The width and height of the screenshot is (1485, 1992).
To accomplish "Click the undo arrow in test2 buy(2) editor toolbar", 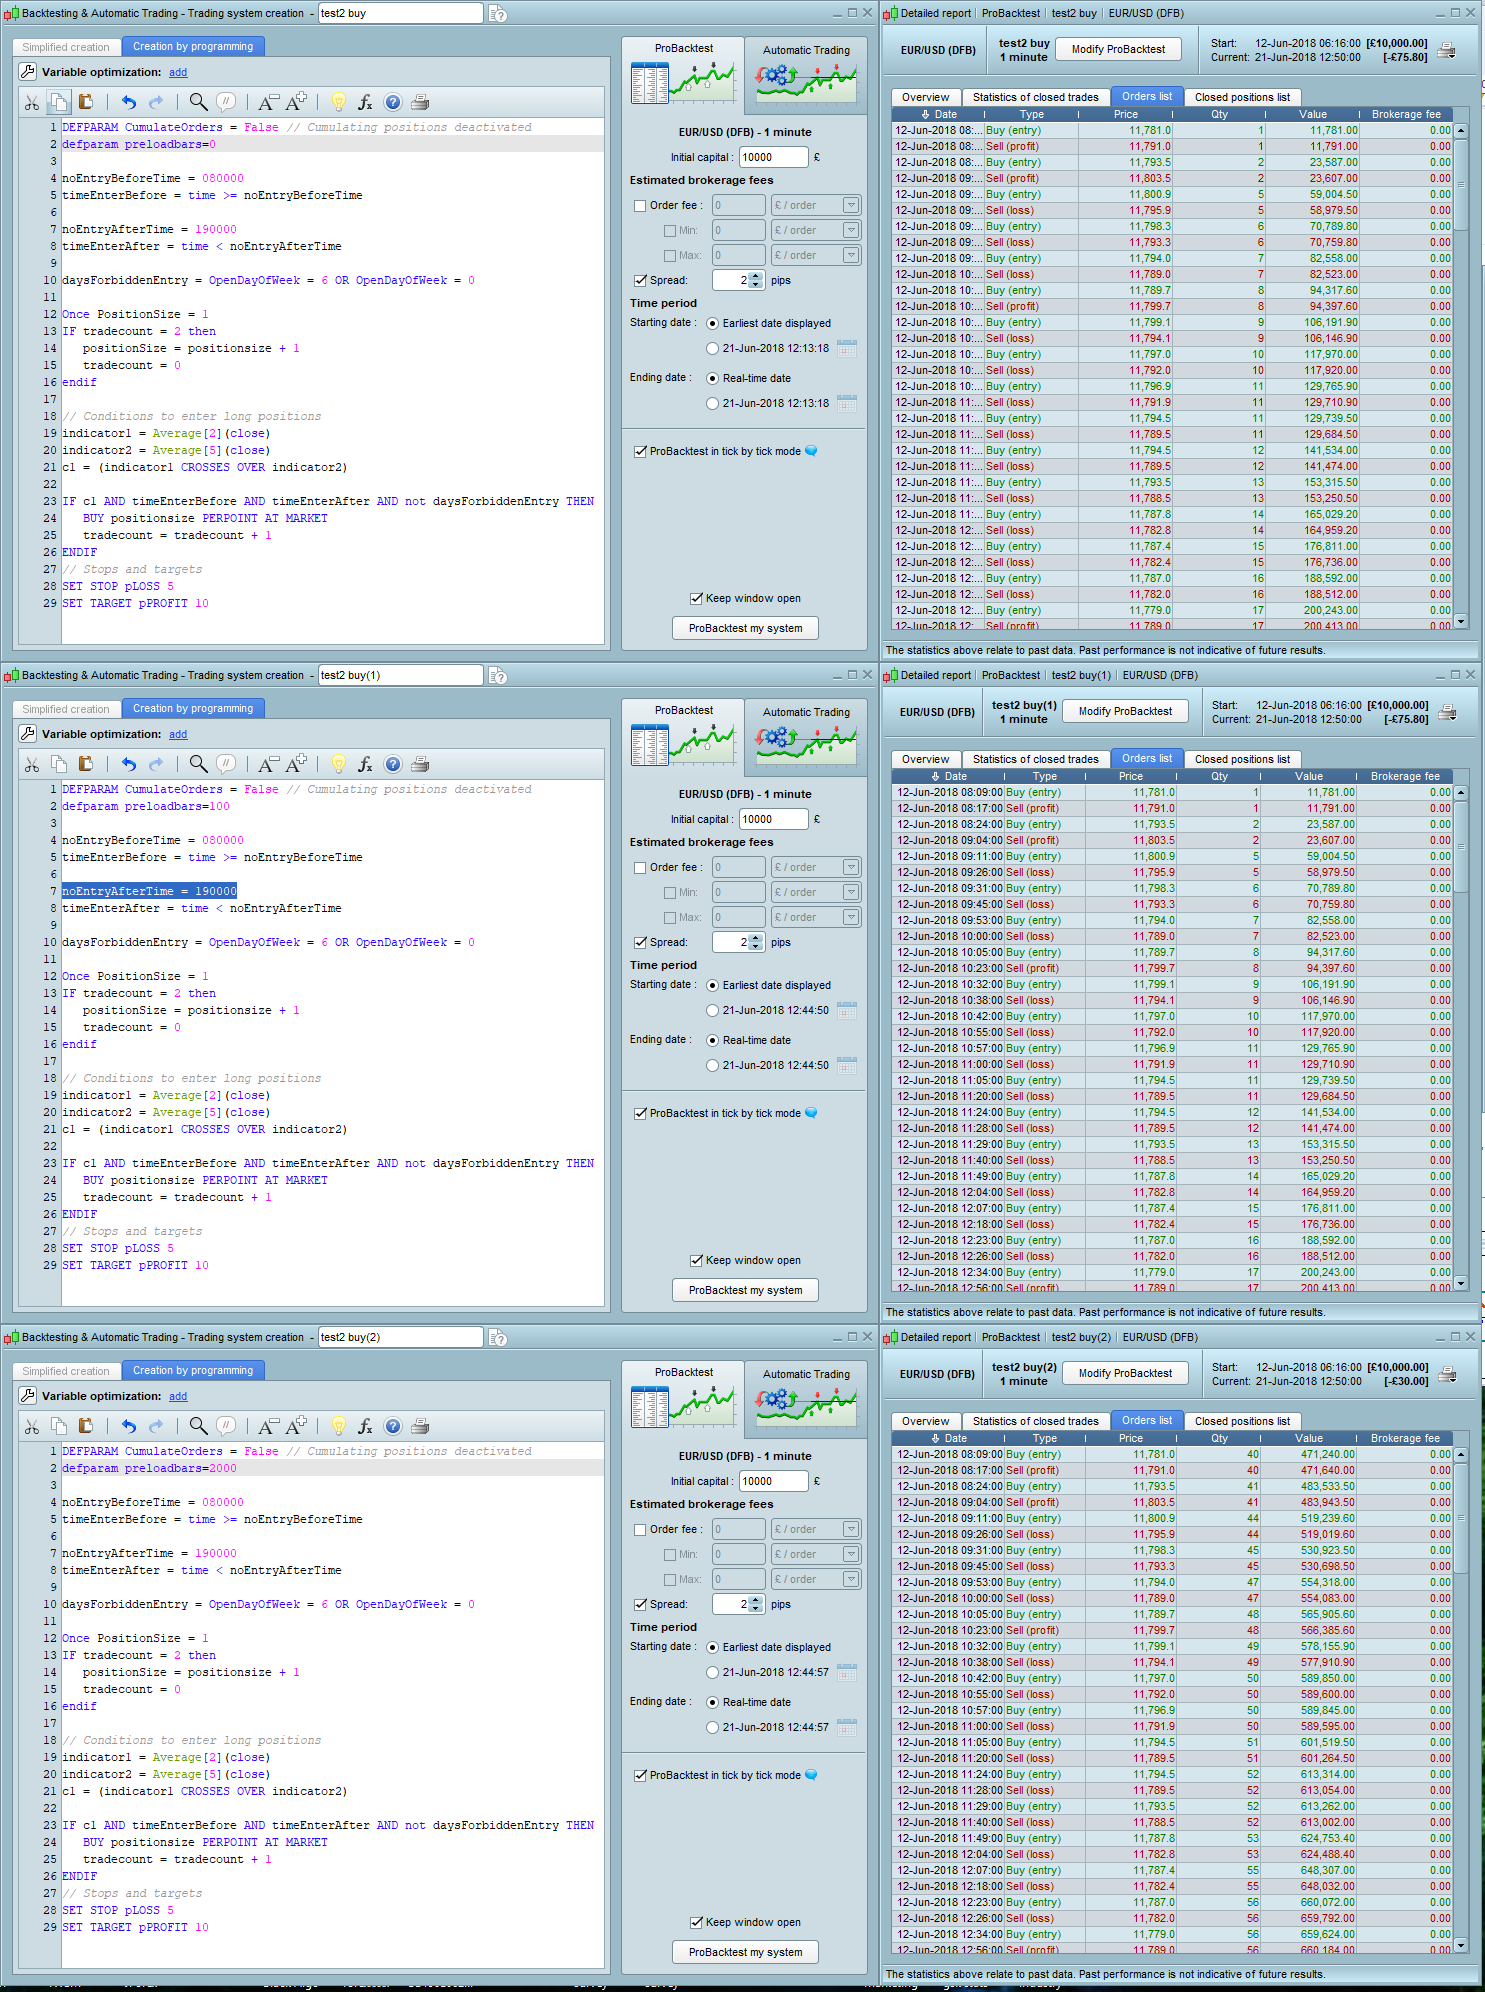I will coord(129,1426).
